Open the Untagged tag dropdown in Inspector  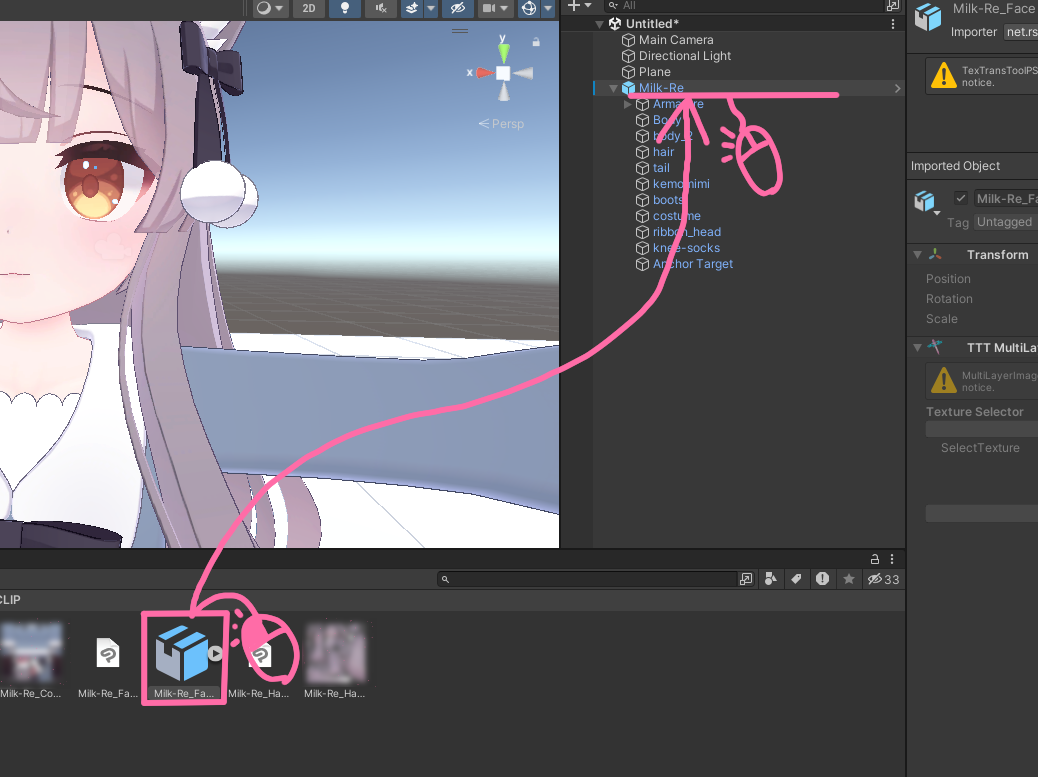[x=1004, y=221]
